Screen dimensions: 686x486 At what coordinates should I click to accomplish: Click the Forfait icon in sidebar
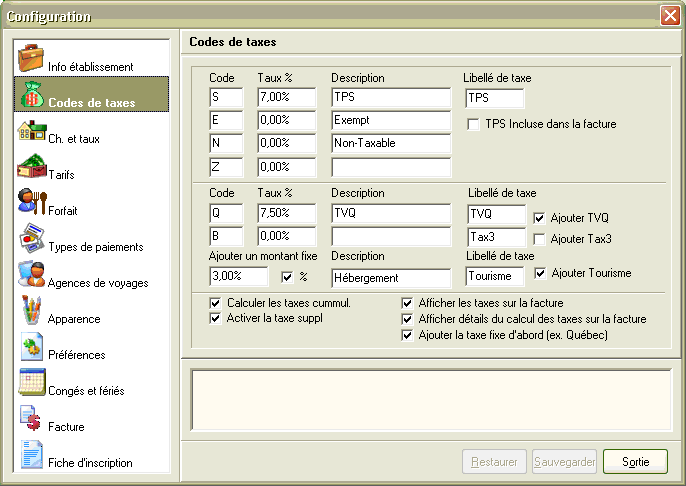(x=31, y=203)
